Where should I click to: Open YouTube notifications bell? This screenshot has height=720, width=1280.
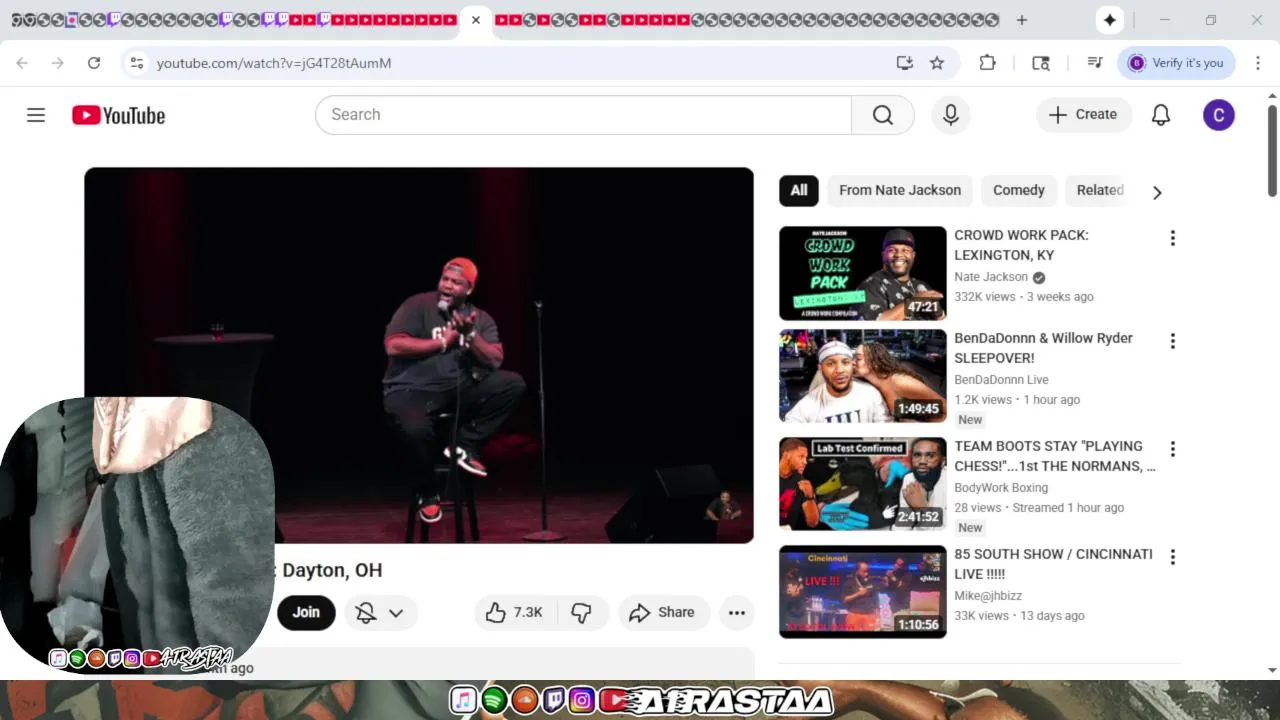coord(1161,115)
